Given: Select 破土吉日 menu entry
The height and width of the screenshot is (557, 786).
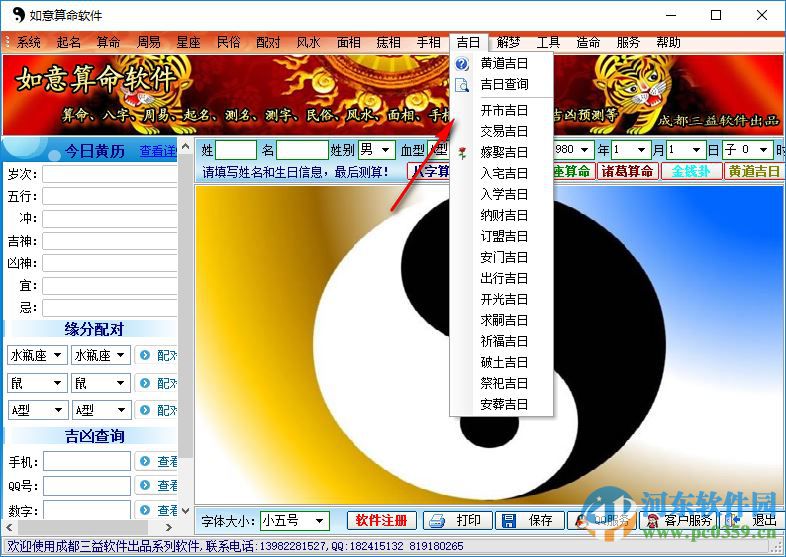Looking at the screenshot, I should [502, 362].
